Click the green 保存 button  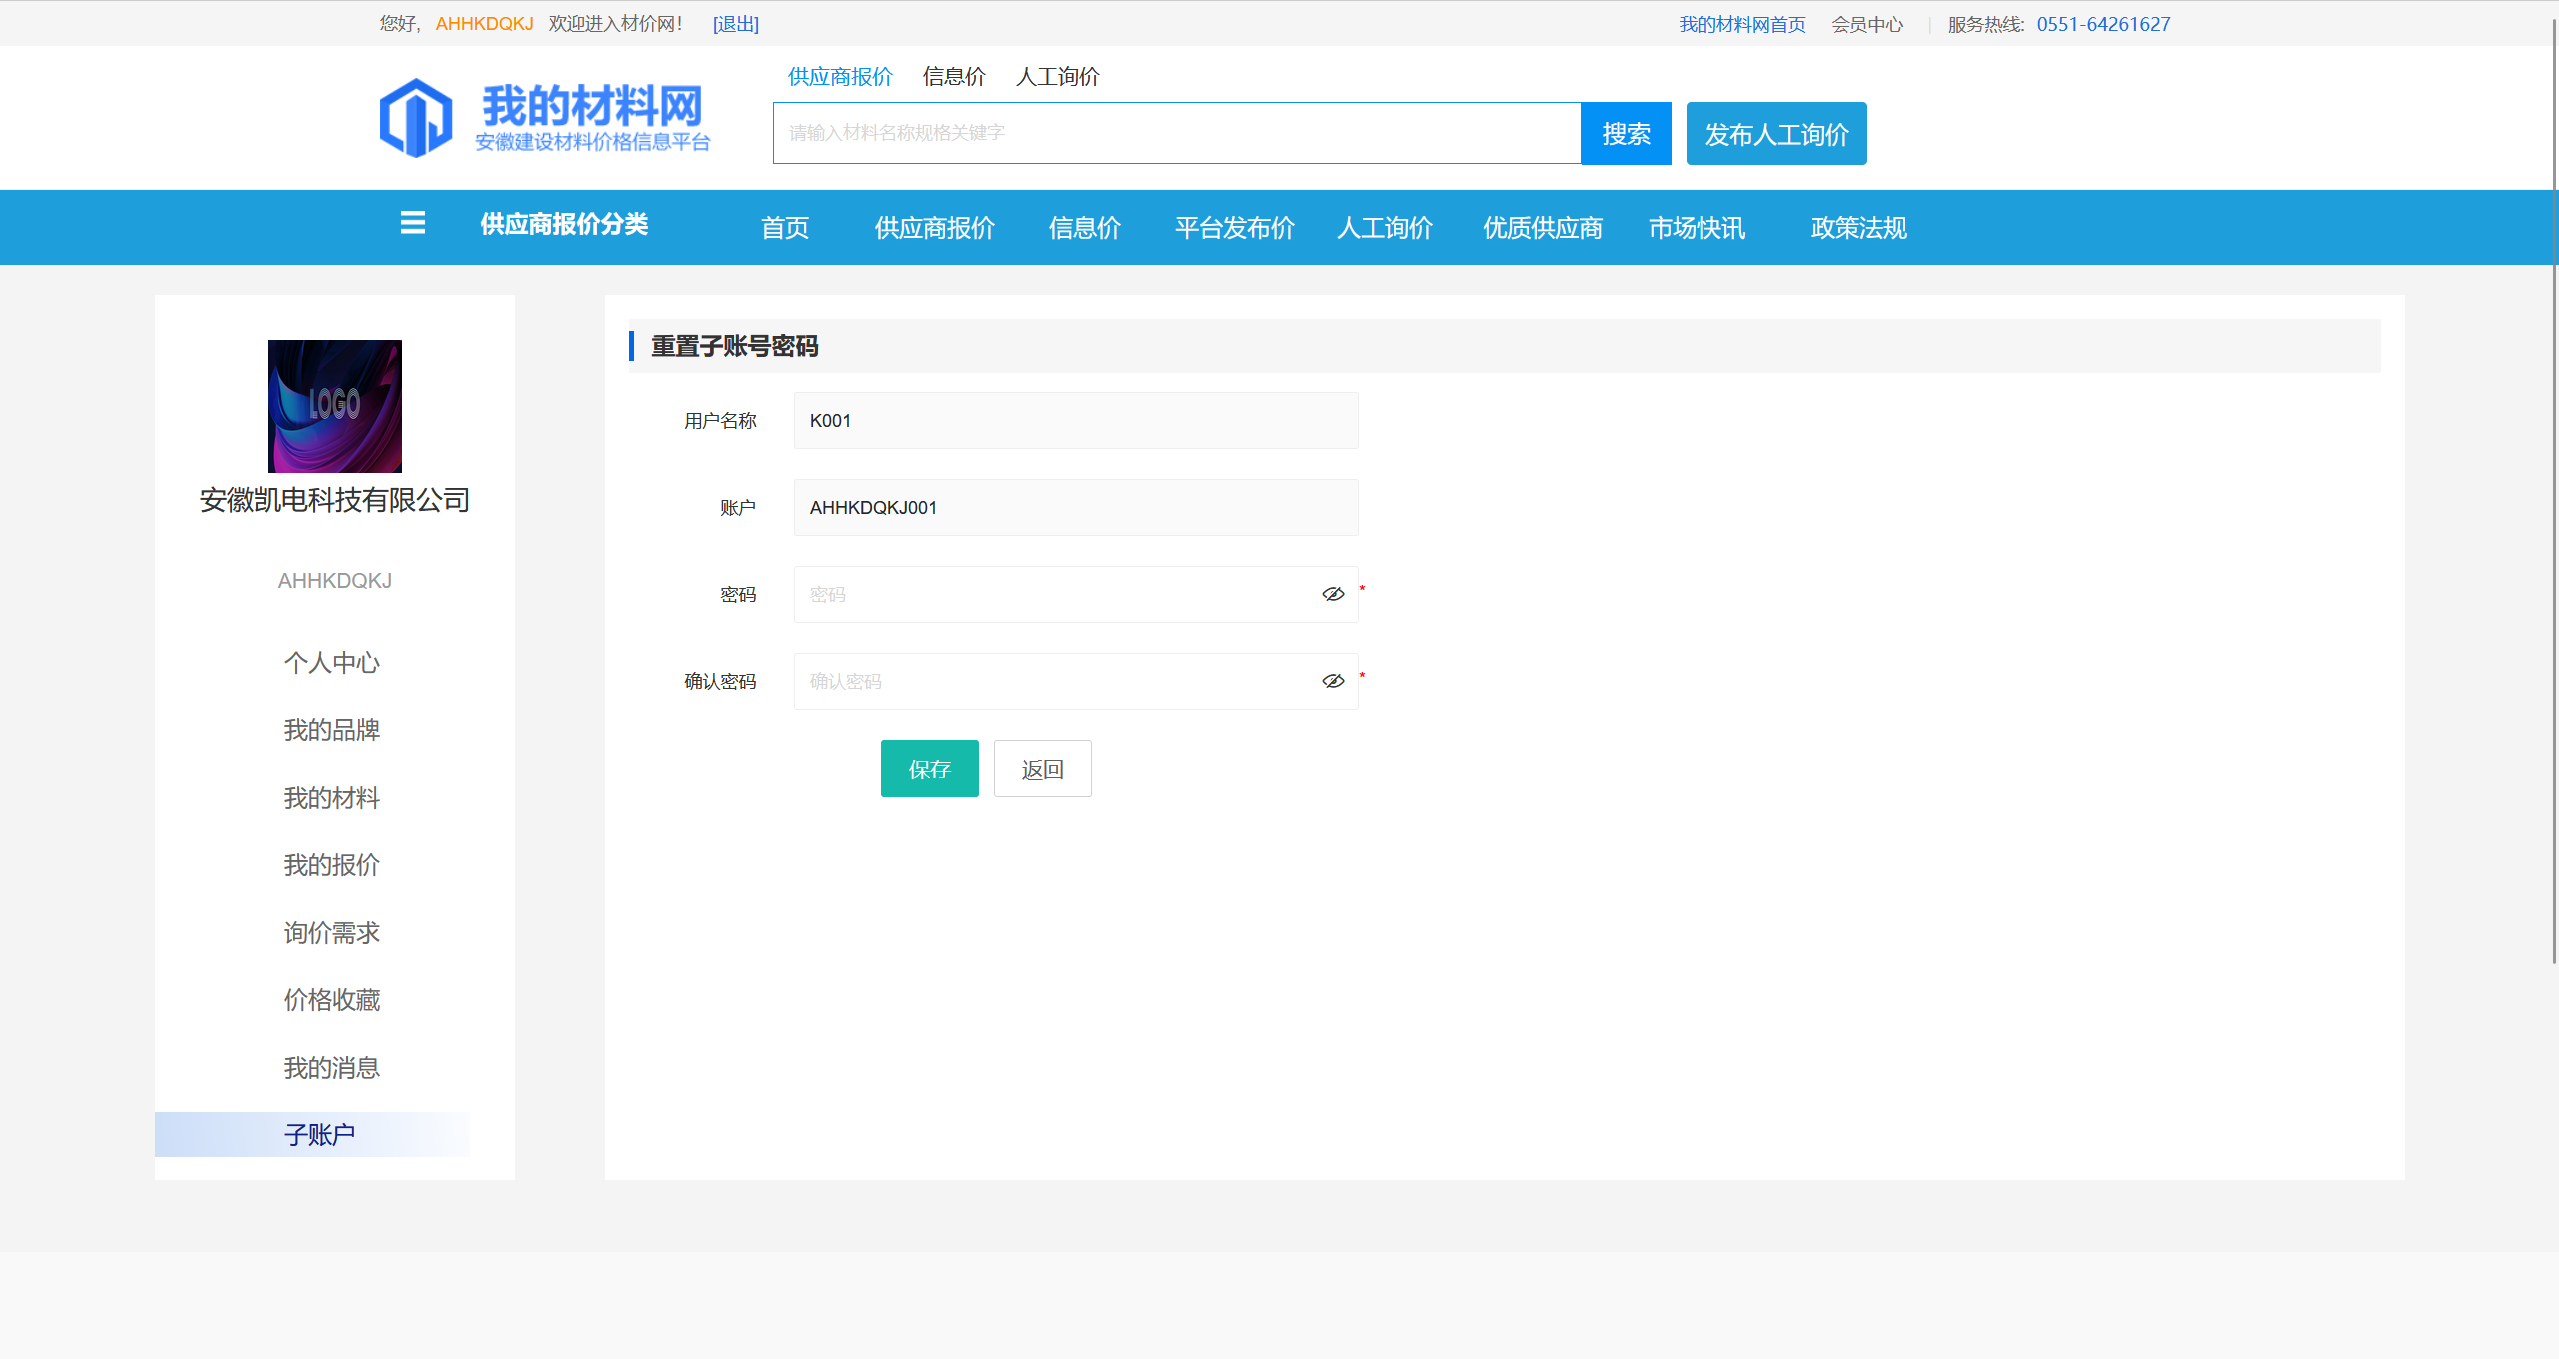[x=929, y=769]
